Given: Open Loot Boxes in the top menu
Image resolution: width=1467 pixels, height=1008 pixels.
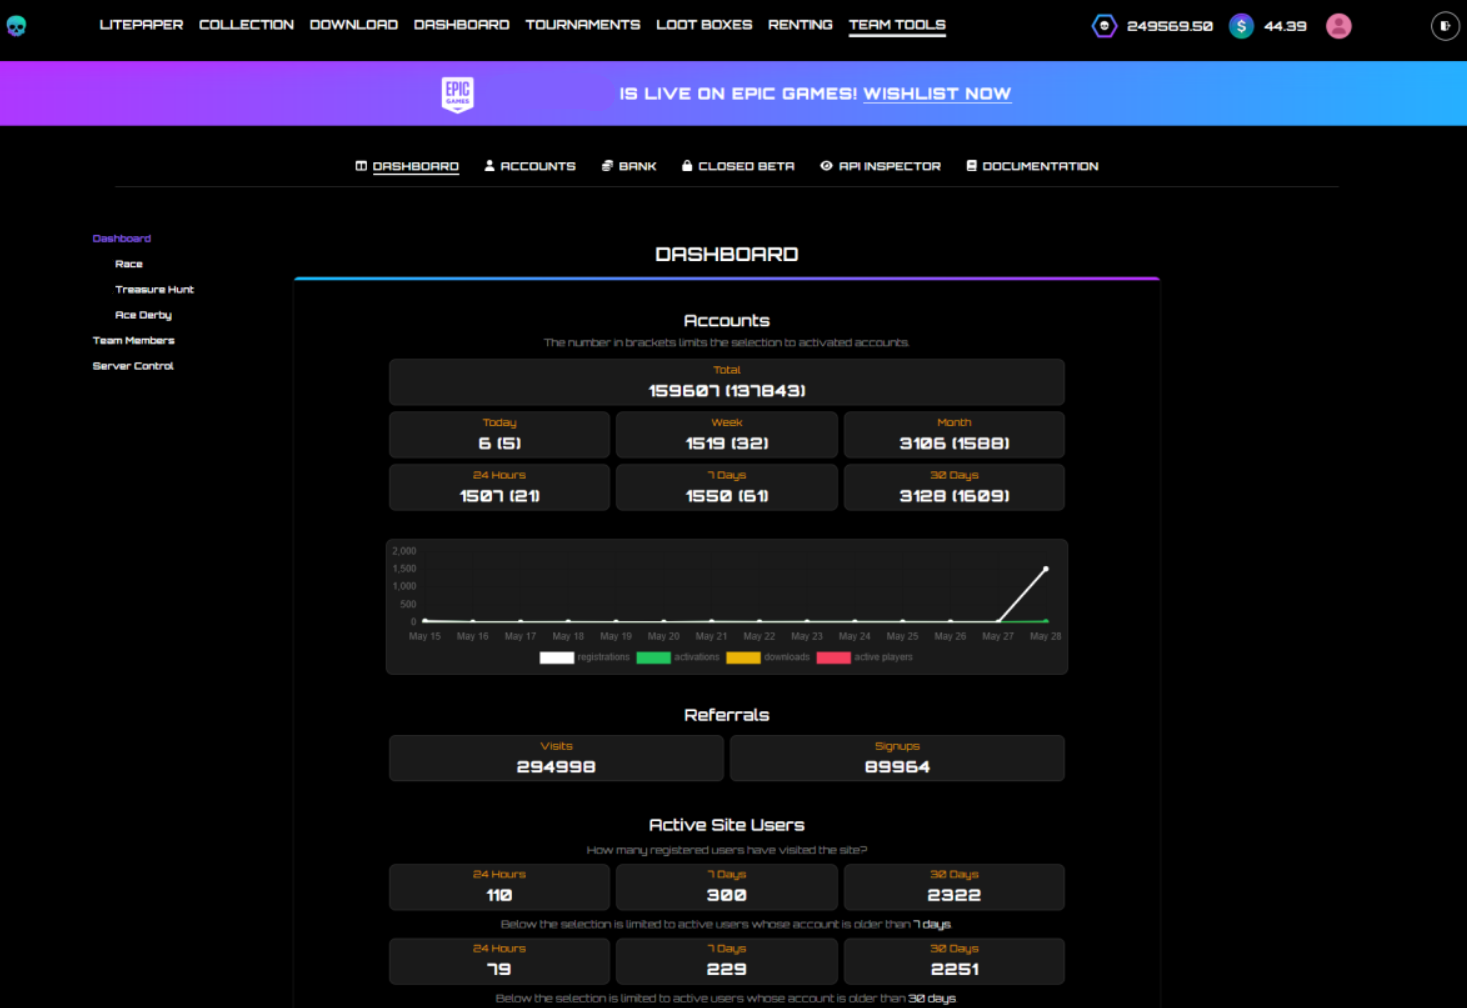Looking at the screenshot, I should tap(704, 25).
